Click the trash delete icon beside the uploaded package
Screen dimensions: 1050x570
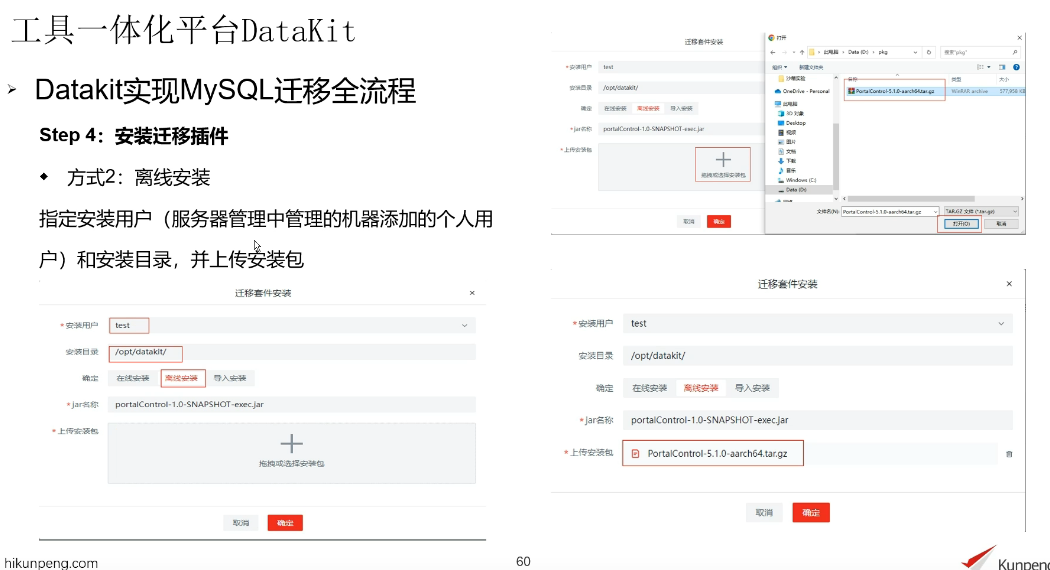click(1009, 454)
